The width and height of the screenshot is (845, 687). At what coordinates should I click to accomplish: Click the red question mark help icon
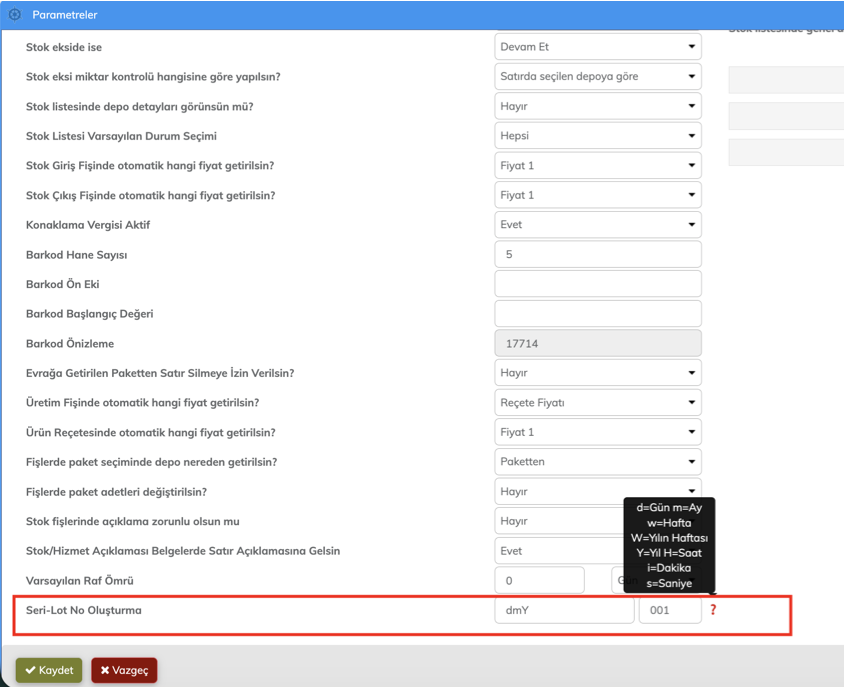(x=713, y=610)
